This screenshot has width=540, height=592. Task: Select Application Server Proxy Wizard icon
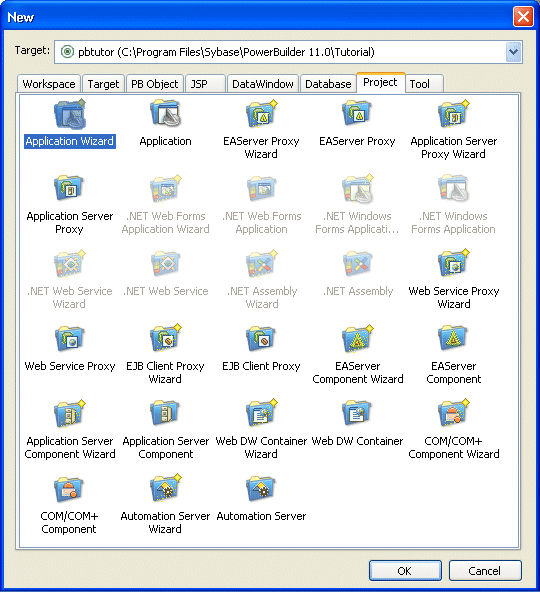(454, 113)
